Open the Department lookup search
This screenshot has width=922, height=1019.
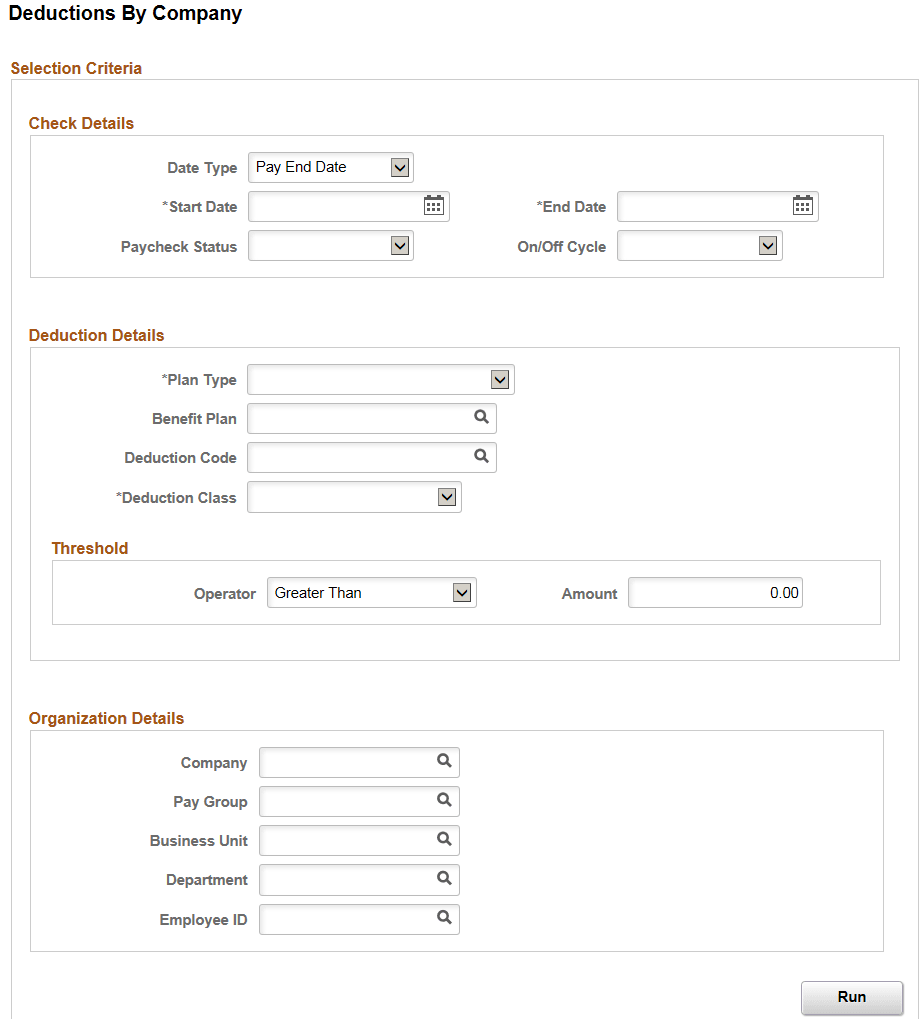point(443,879)
